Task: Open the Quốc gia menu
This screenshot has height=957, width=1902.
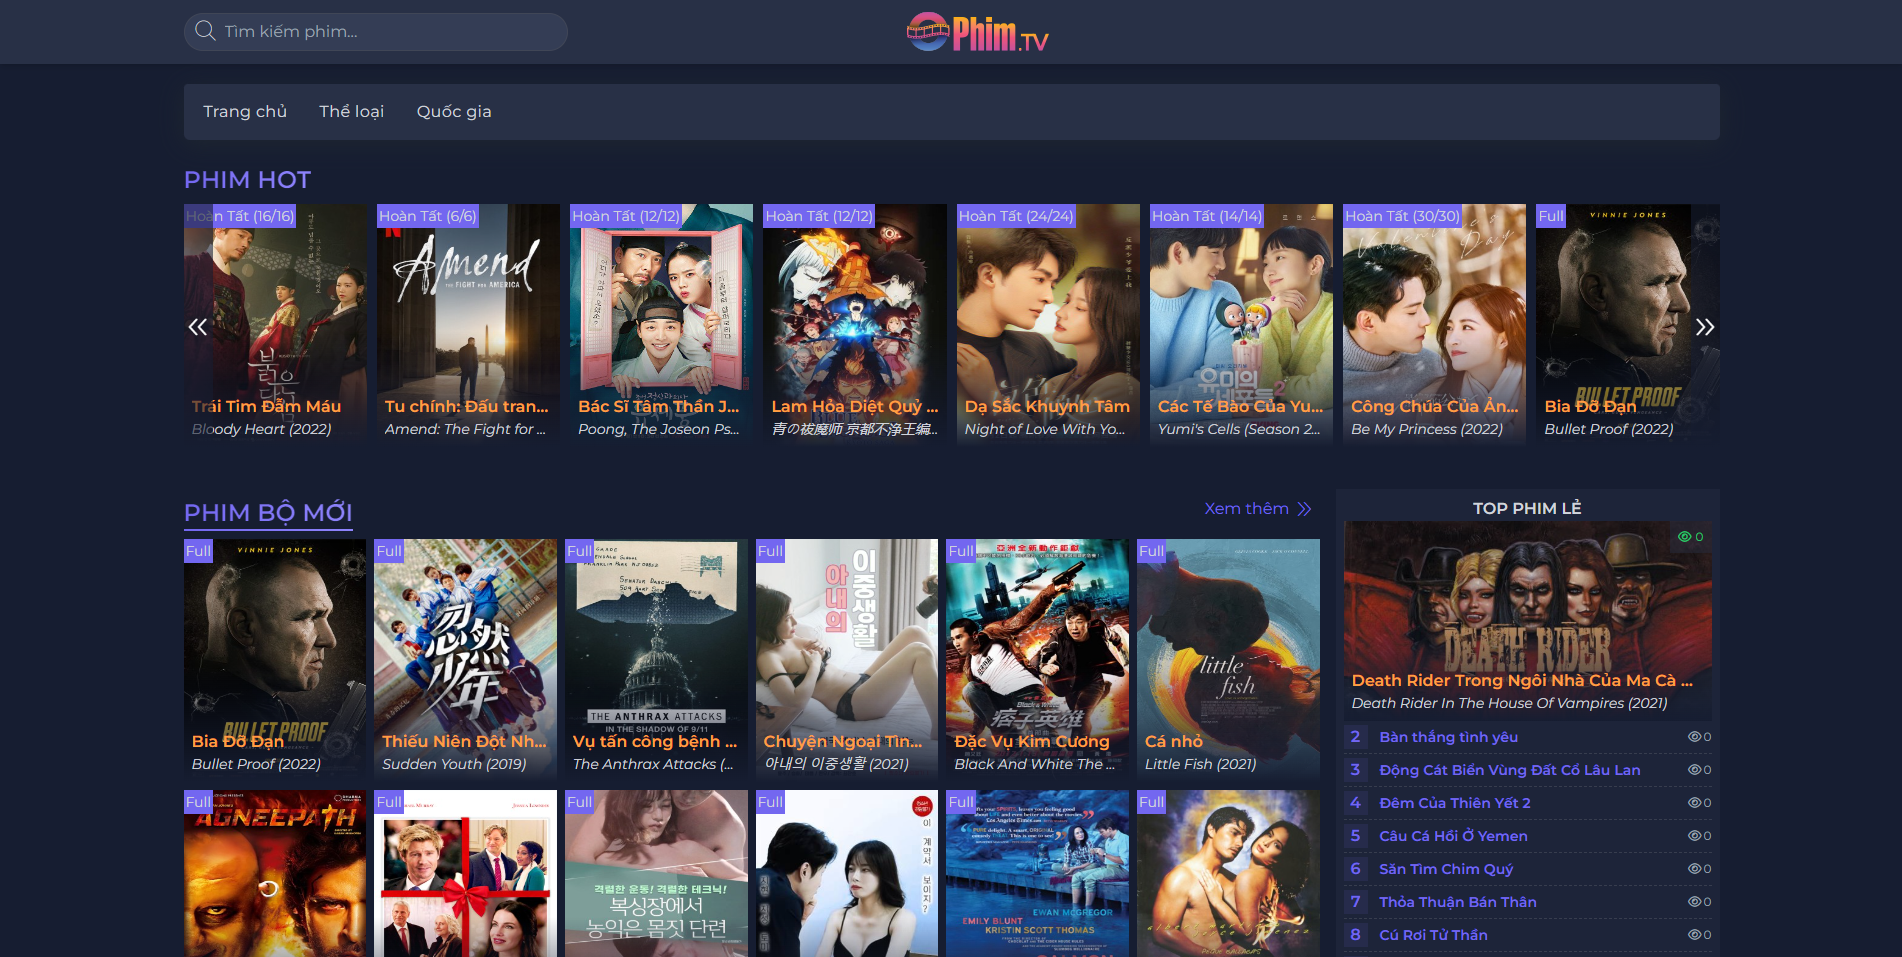Action: click(x=454, y=112)
